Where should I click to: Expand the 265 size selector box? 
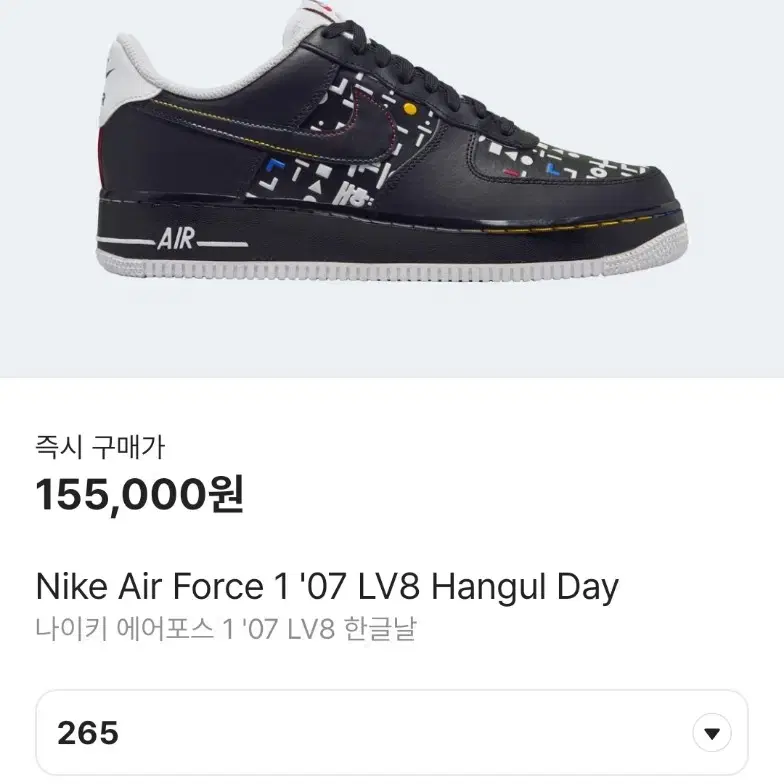(392, 733)
